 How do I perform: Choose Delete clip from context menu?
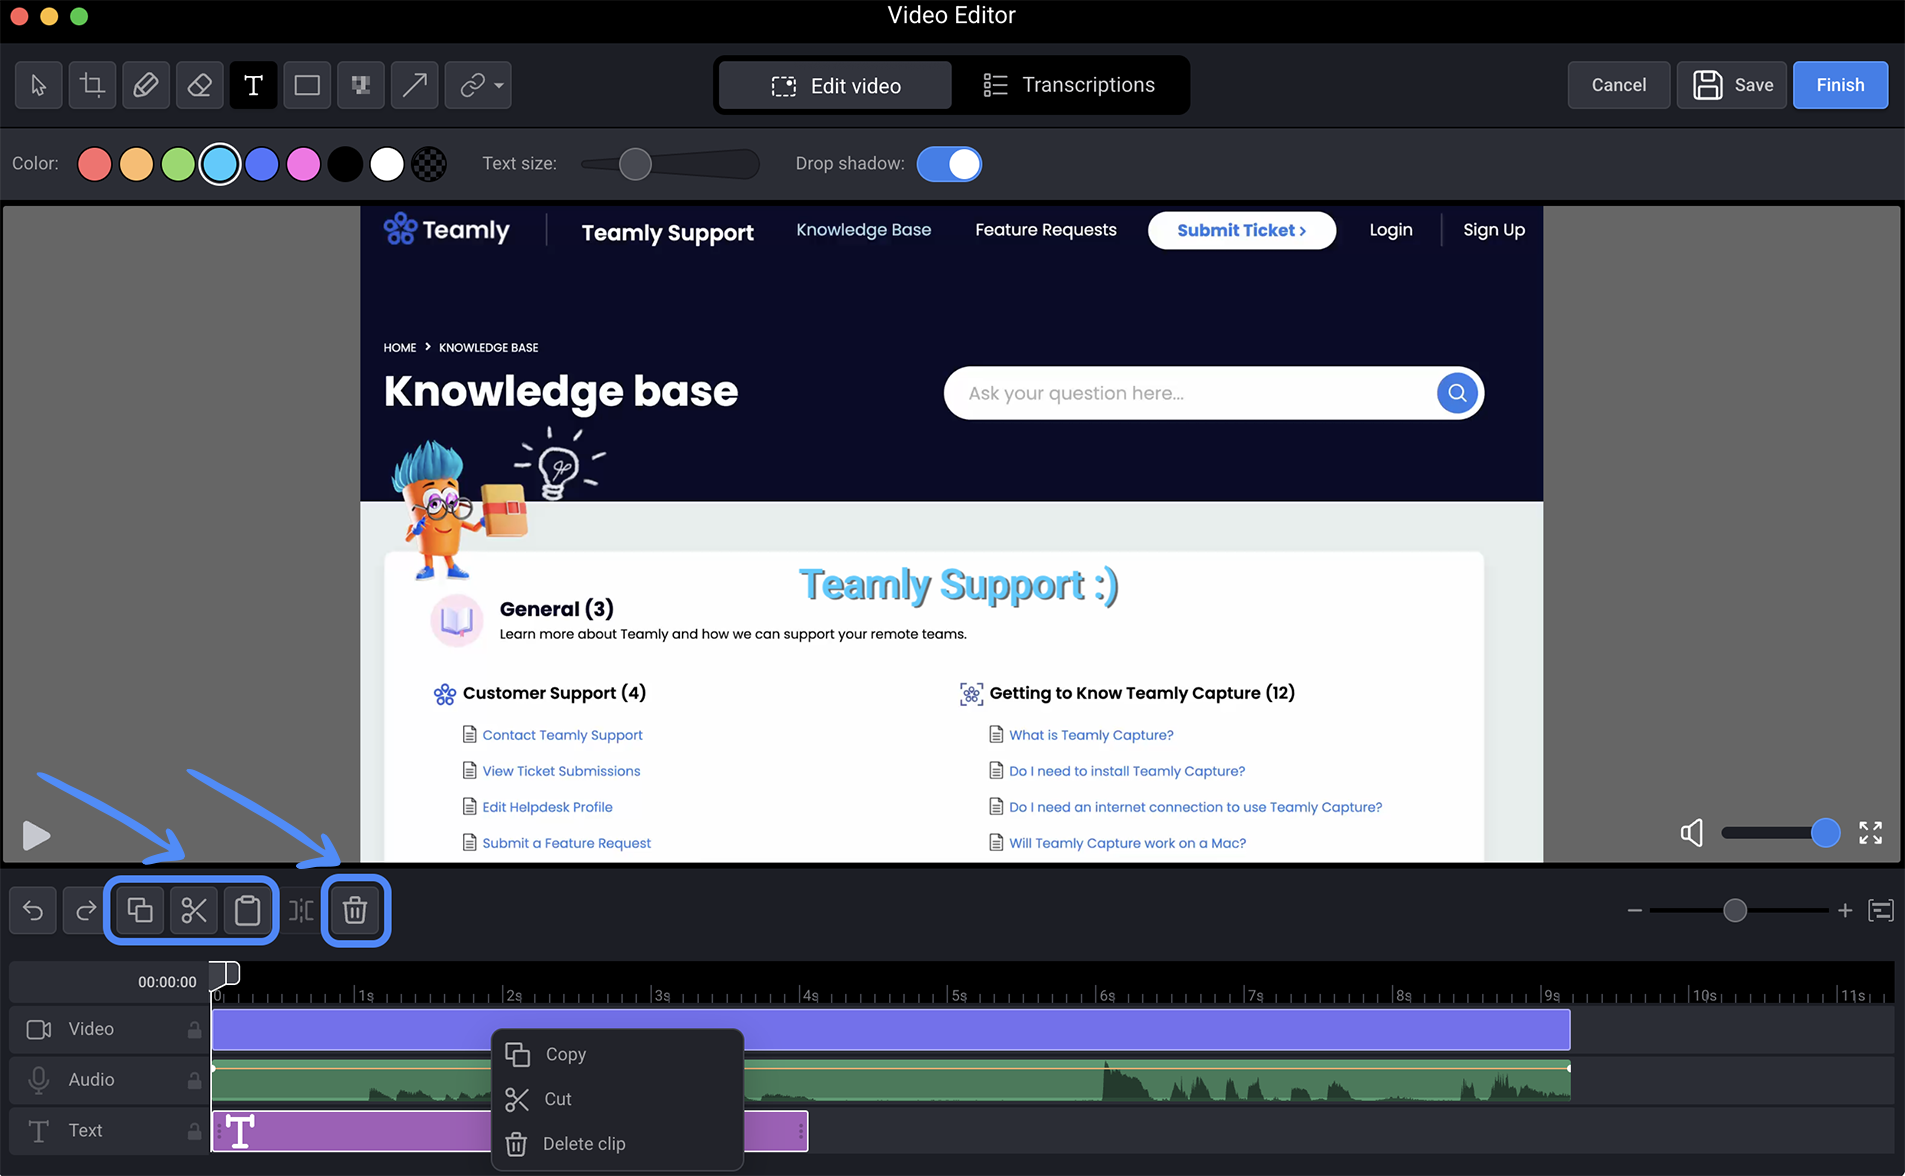[617, 1144]
